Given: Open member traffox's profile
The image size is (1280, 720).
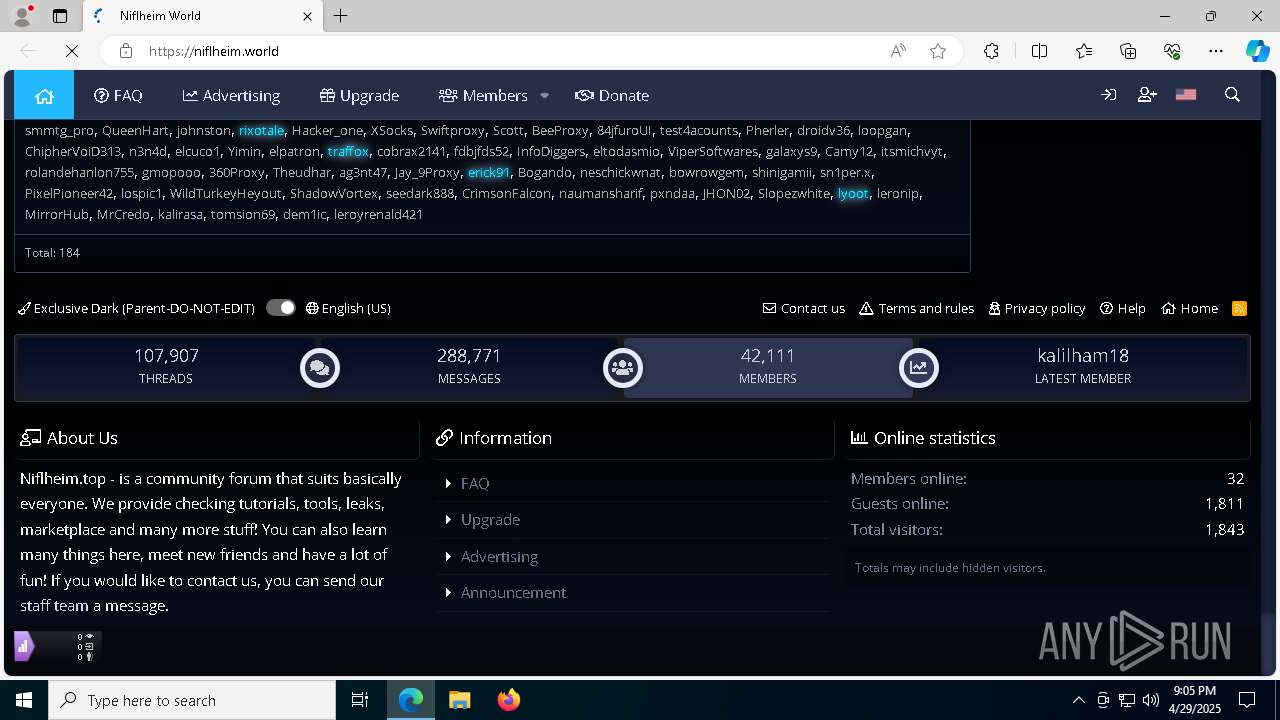Looking at the screenshot, I should [348, 151].
